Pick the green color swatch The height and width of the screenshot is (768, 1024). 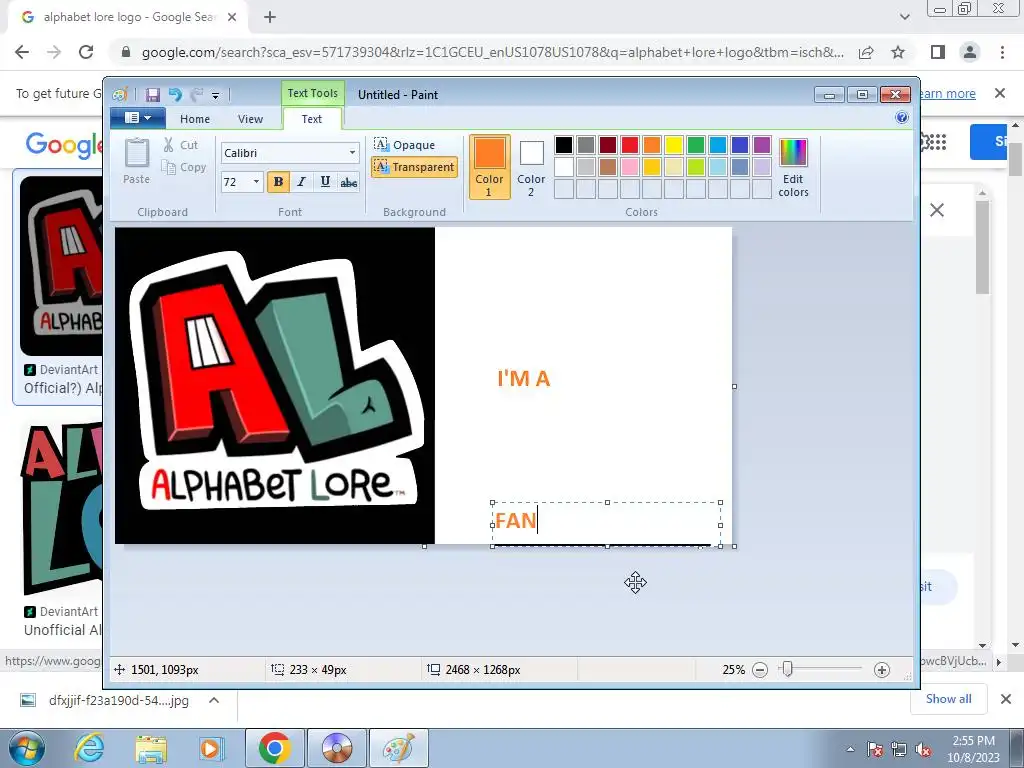pyautogui.click(x=696, y=145)
